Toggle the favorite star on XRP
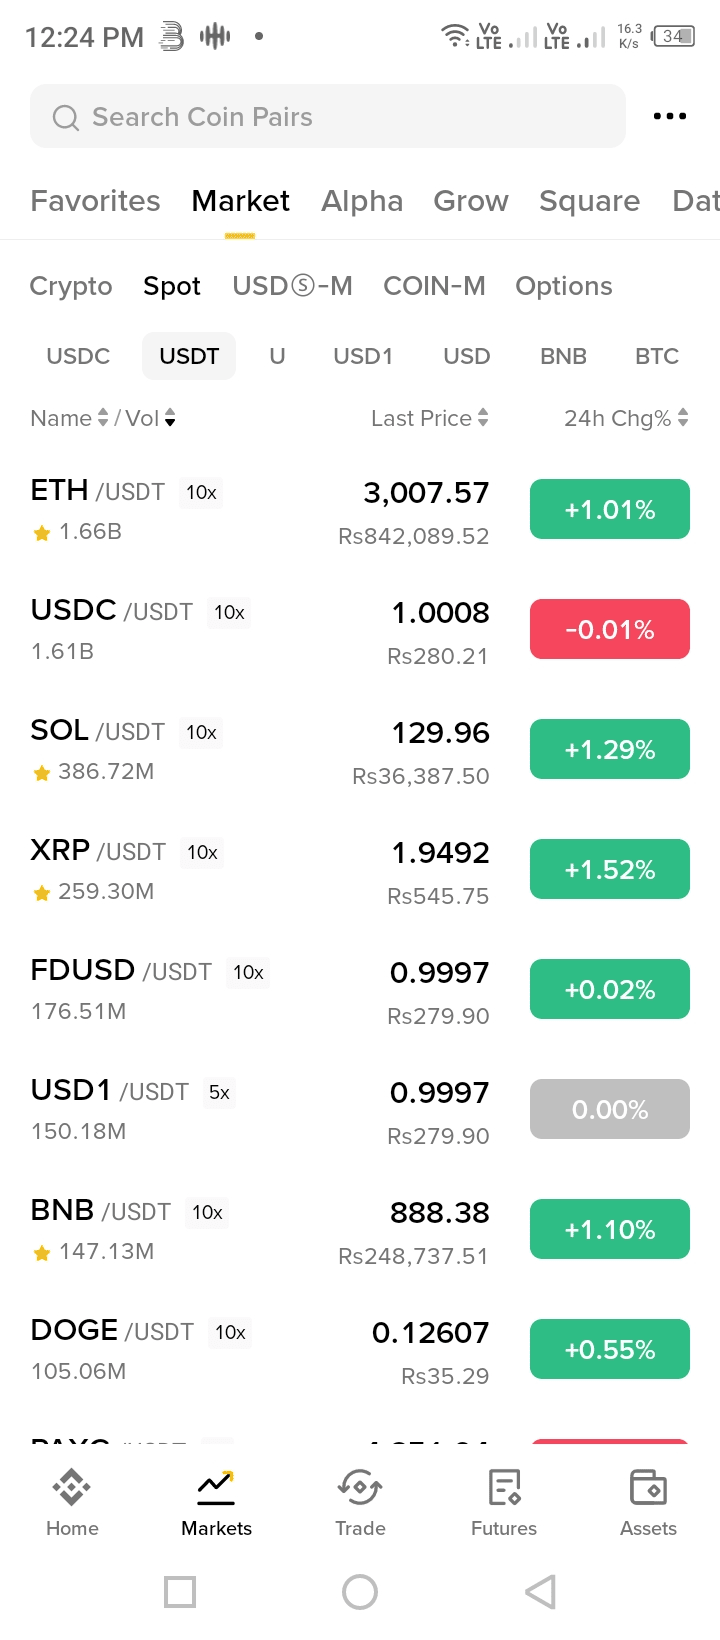Image resolution: width=720 pixels, height=1640 pixels. click(42, 893)
